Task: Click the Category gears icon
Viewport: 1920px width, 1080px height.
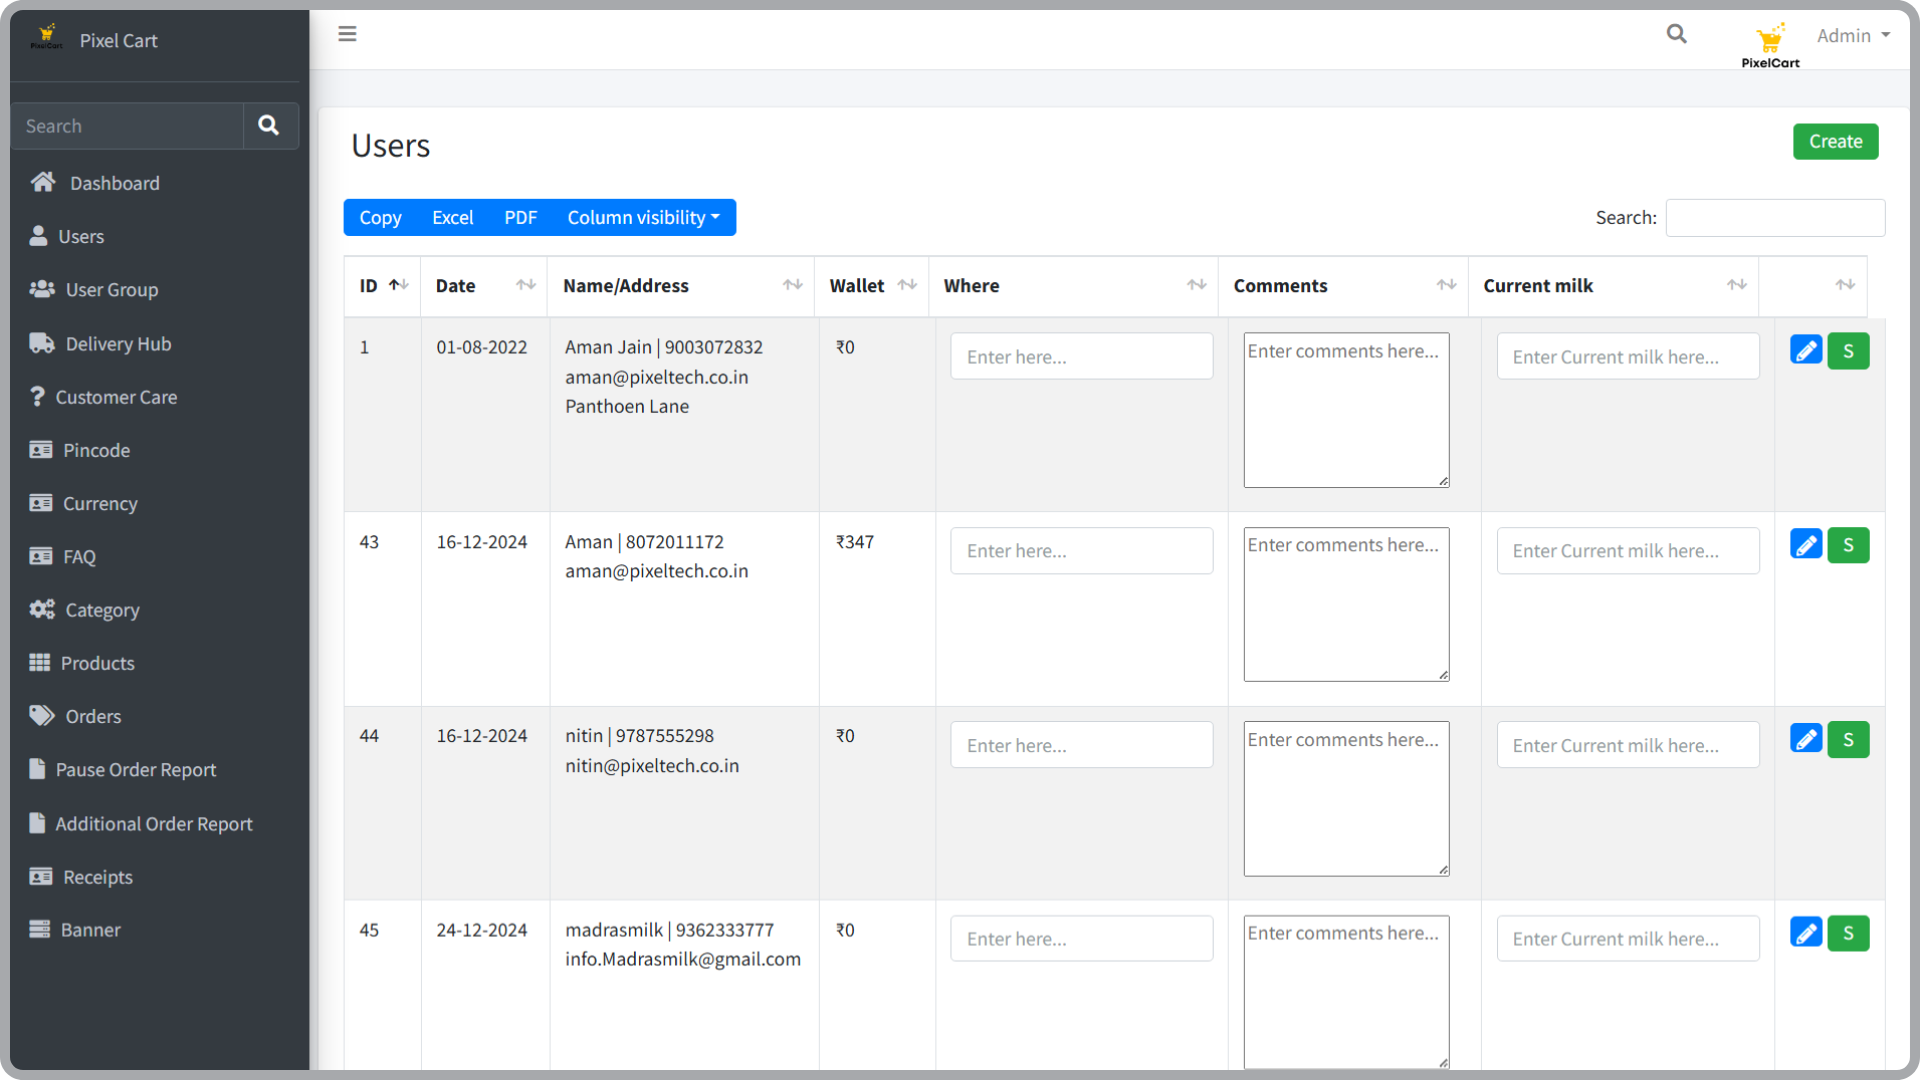Action: click(x=42, y=609)
